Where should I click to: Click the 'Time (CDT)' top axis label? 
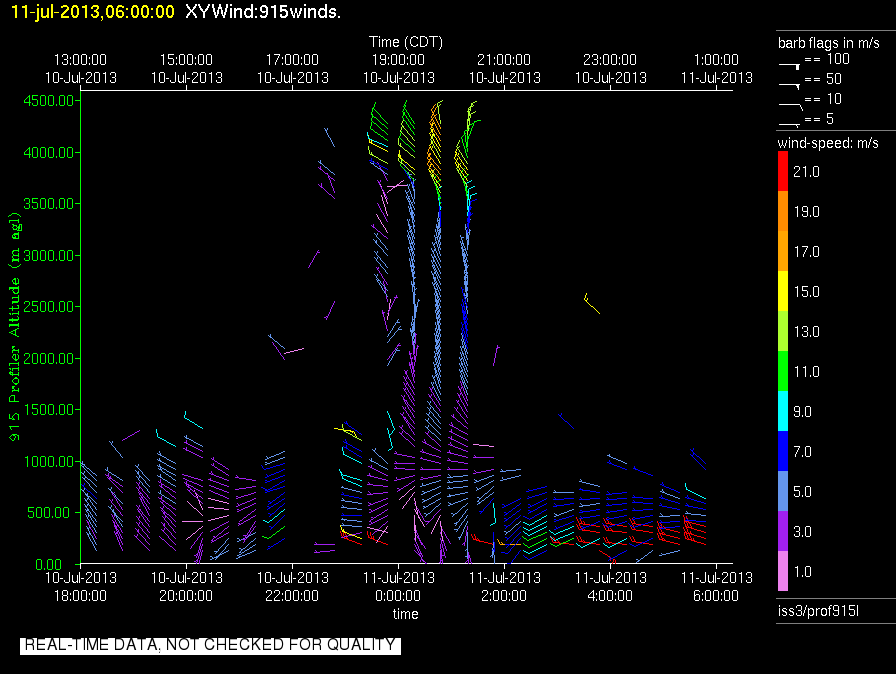click(x=406, y=42)
